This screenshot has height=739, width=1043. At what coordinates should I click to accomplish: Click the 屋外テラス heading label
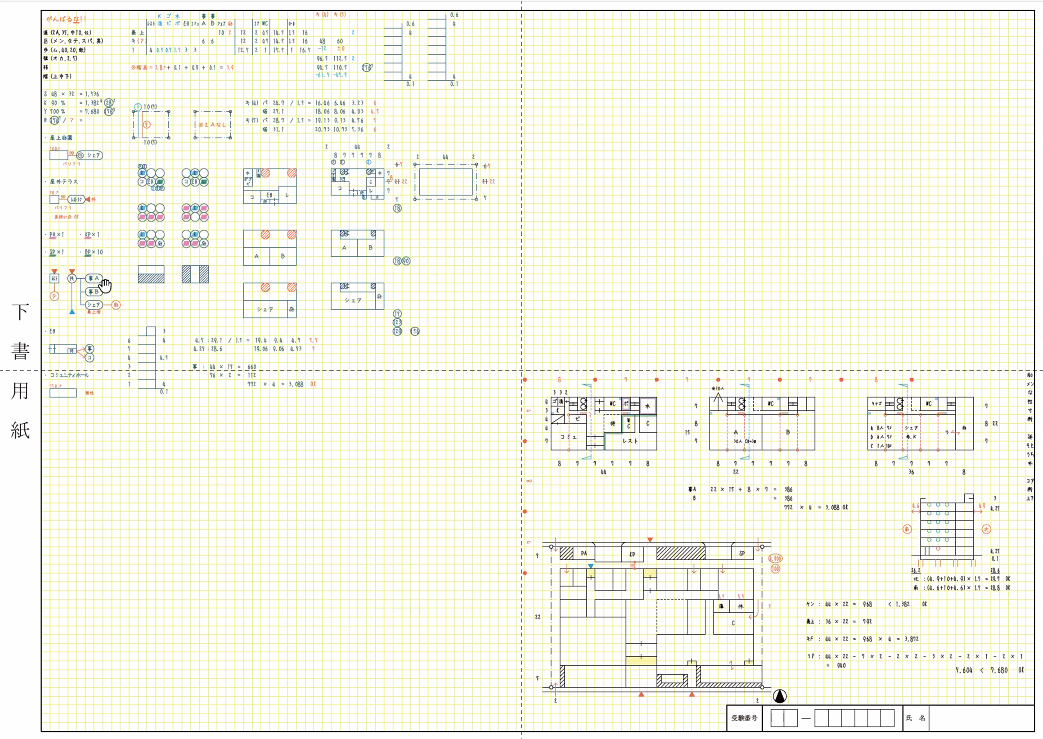pyautogui.click(x=64, y=181)
